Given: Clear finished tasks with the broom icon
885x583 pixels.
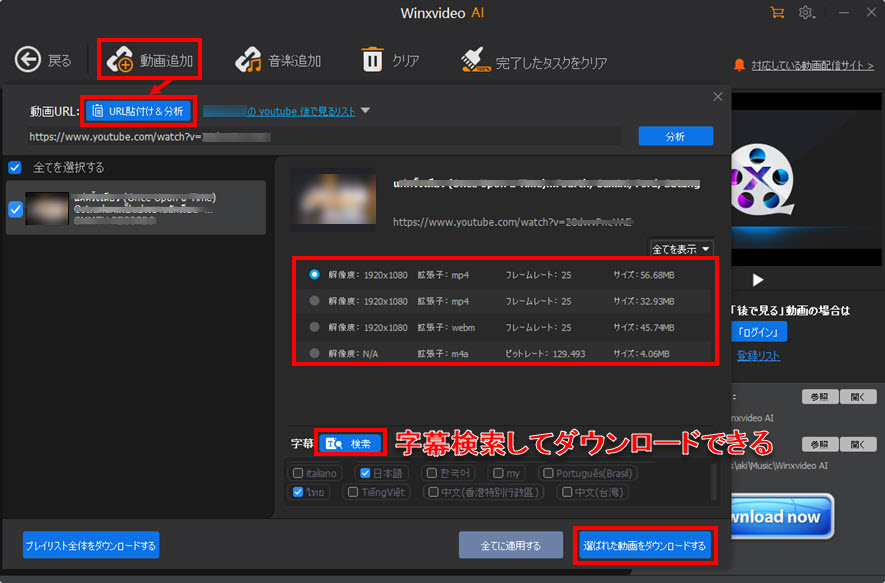Looking at the screenshot, I should tap(475, 60).
